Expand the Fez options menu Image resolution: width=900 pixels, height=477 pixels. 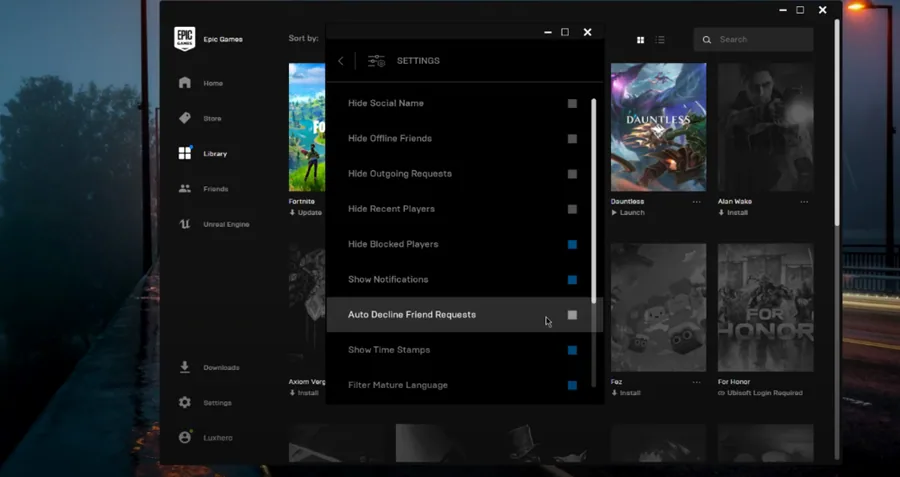[696, 382]
